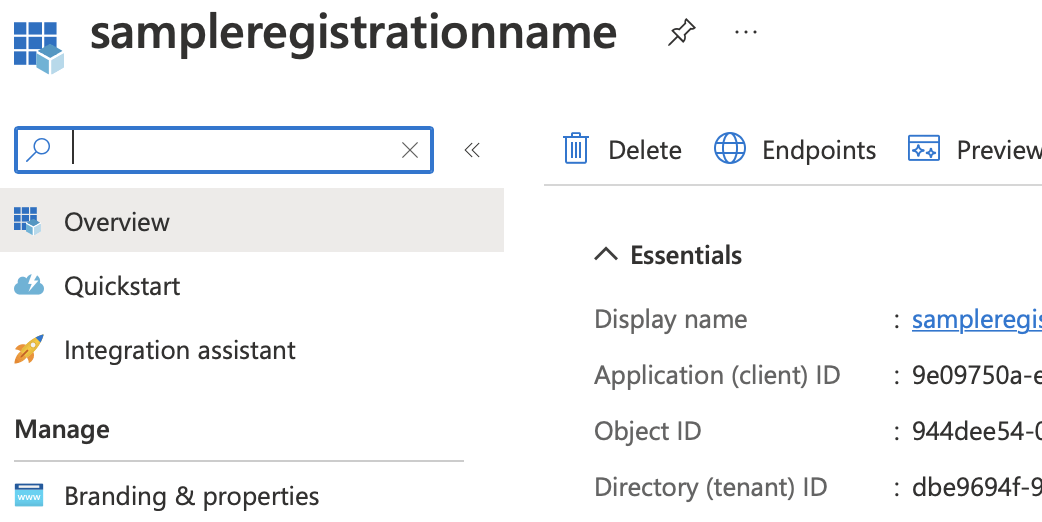
Task: Open Branding & properties
Action: pyautogui.click(x=191, y=496)
